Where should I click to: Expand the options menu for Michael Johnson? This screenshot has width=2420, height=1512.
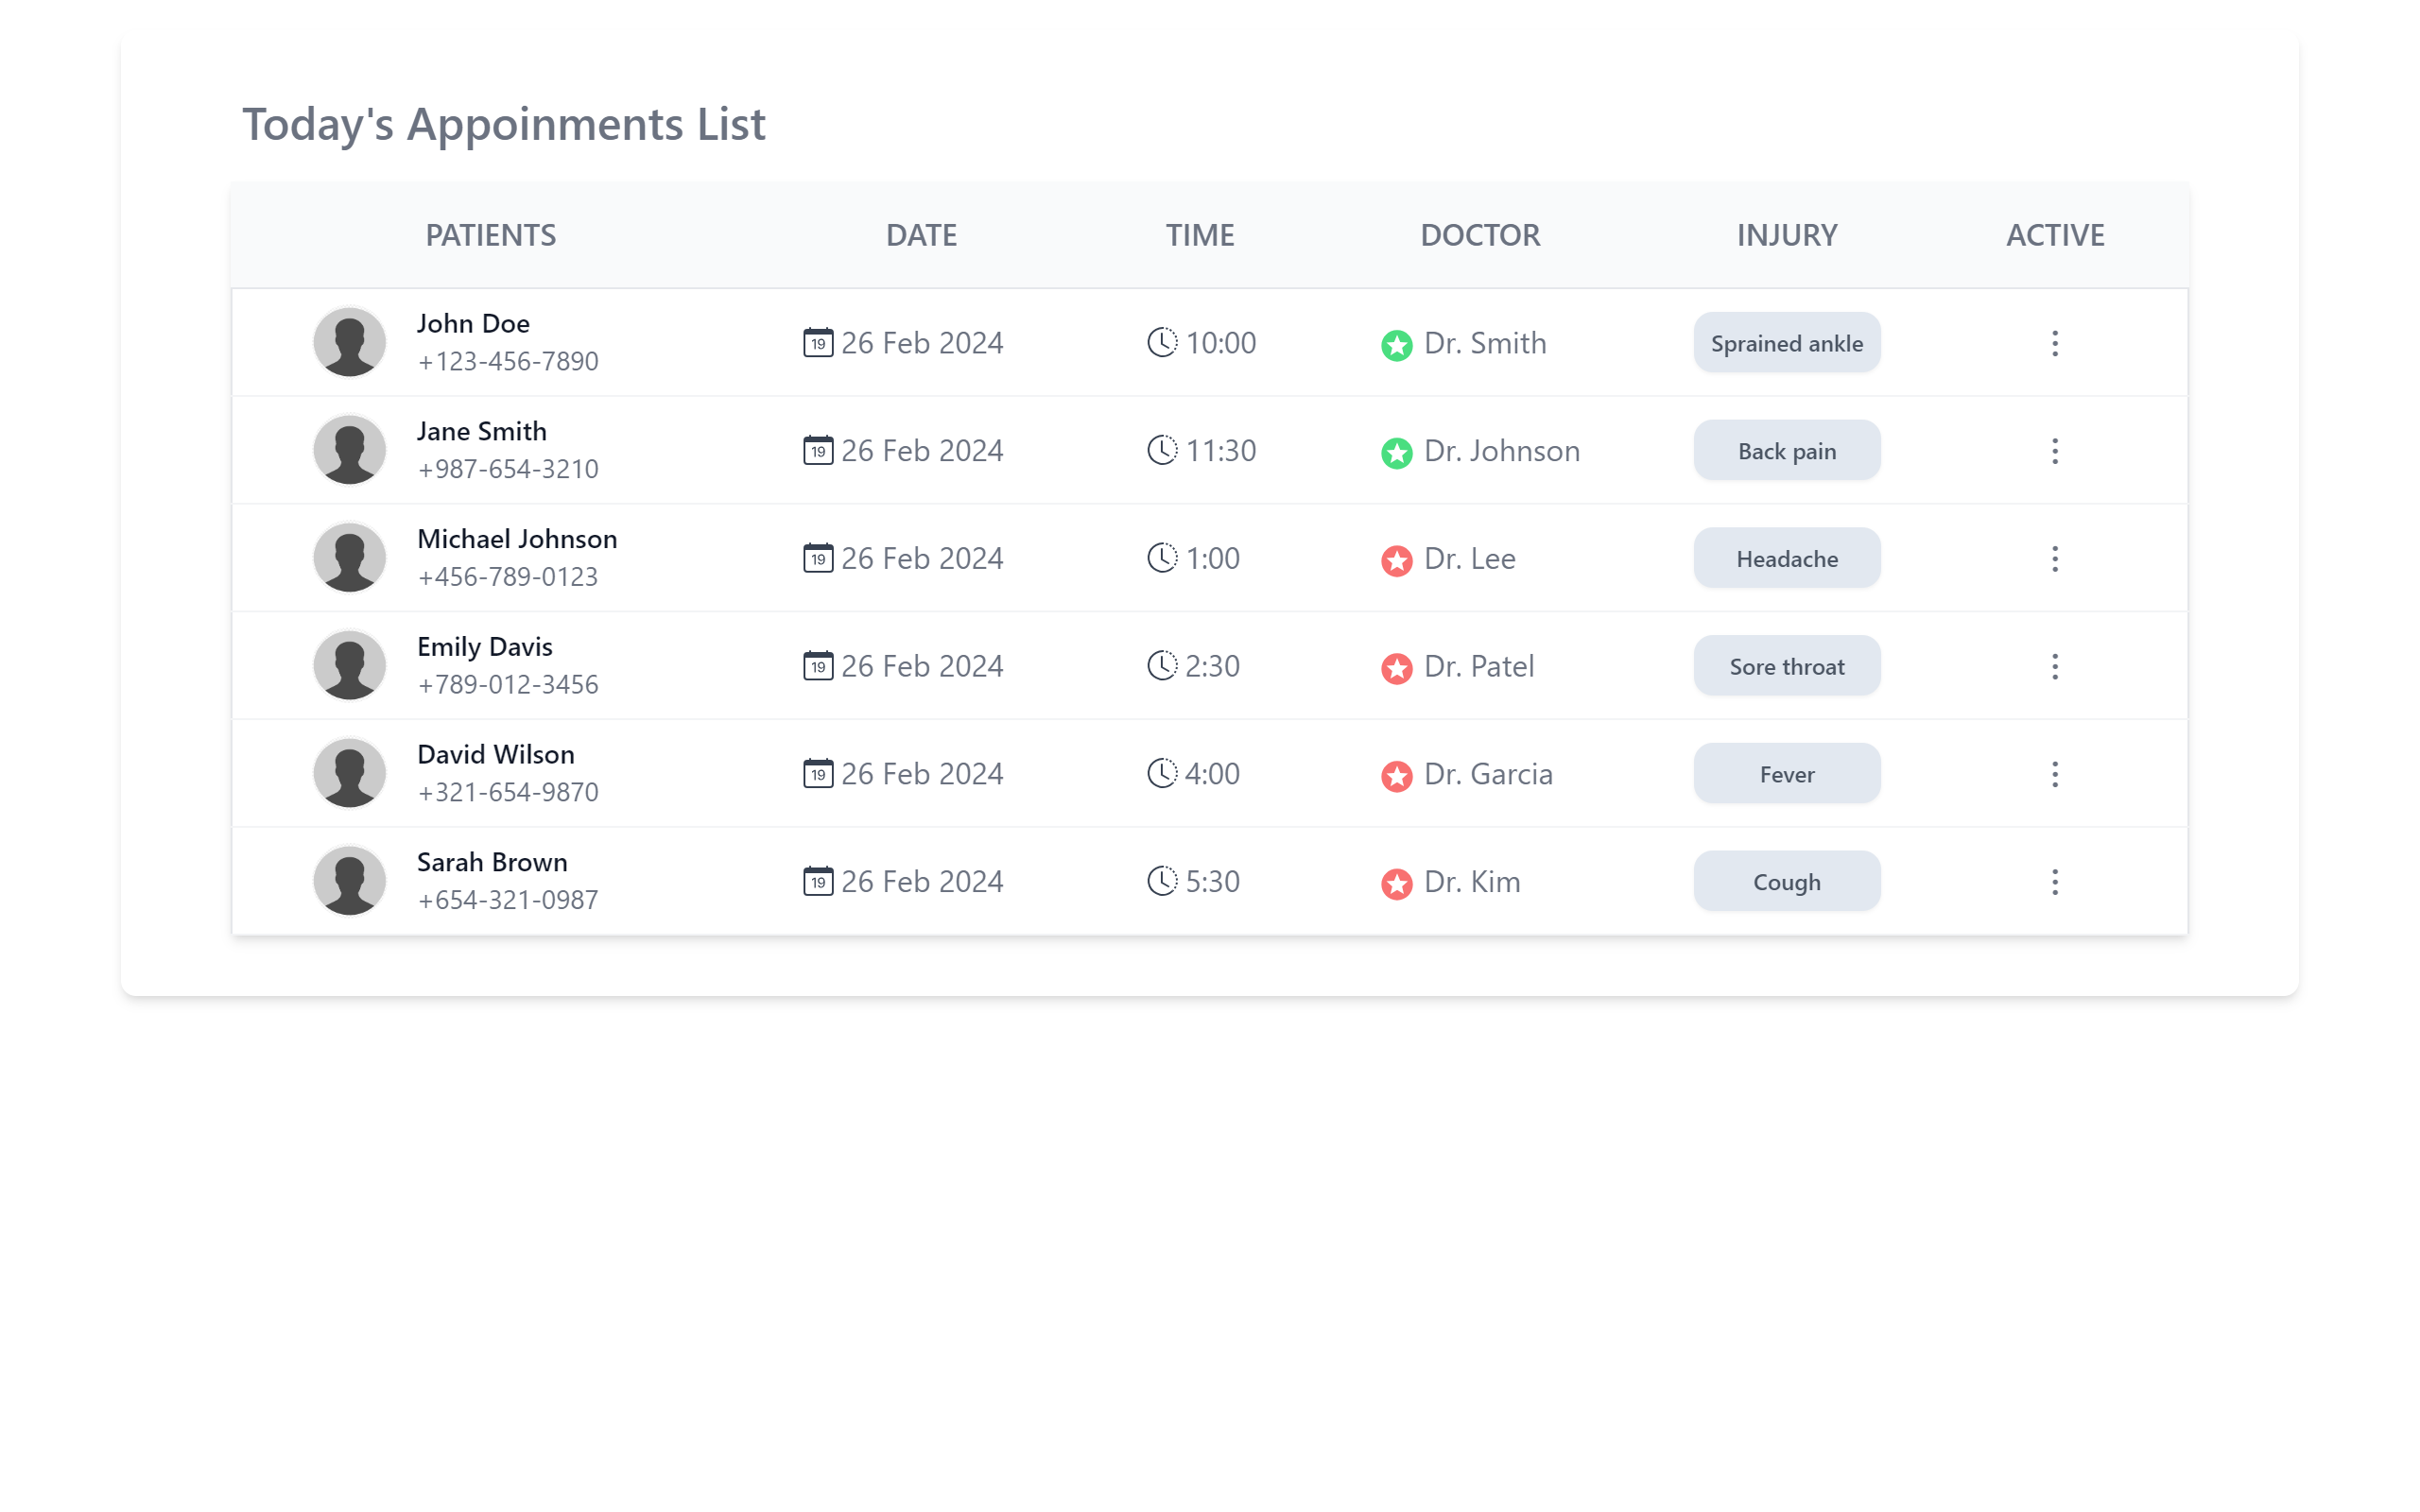(x=2054, y=559)
